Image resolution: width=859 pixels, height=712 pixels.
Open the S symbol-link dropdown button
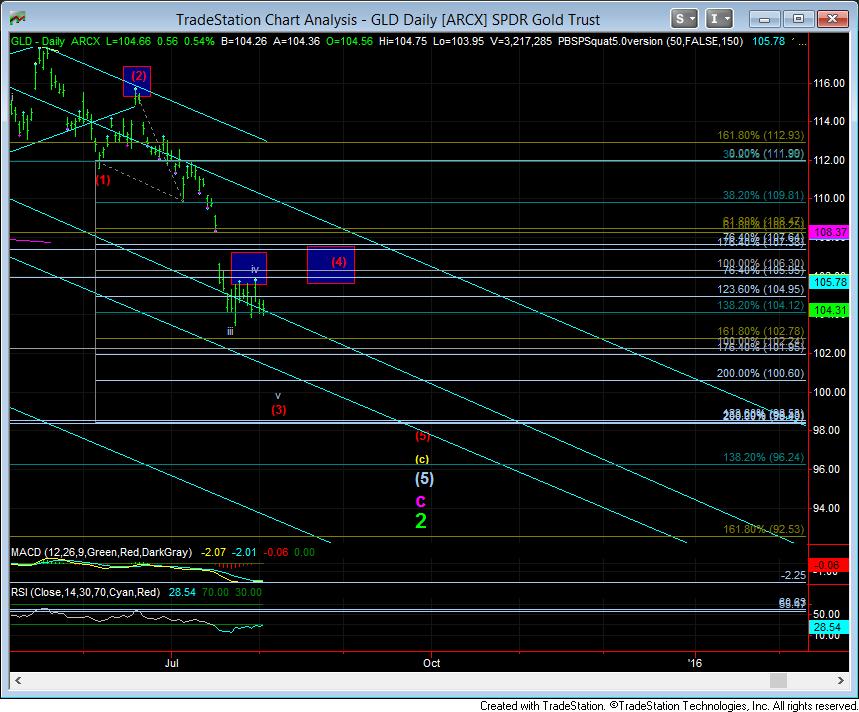684,19
